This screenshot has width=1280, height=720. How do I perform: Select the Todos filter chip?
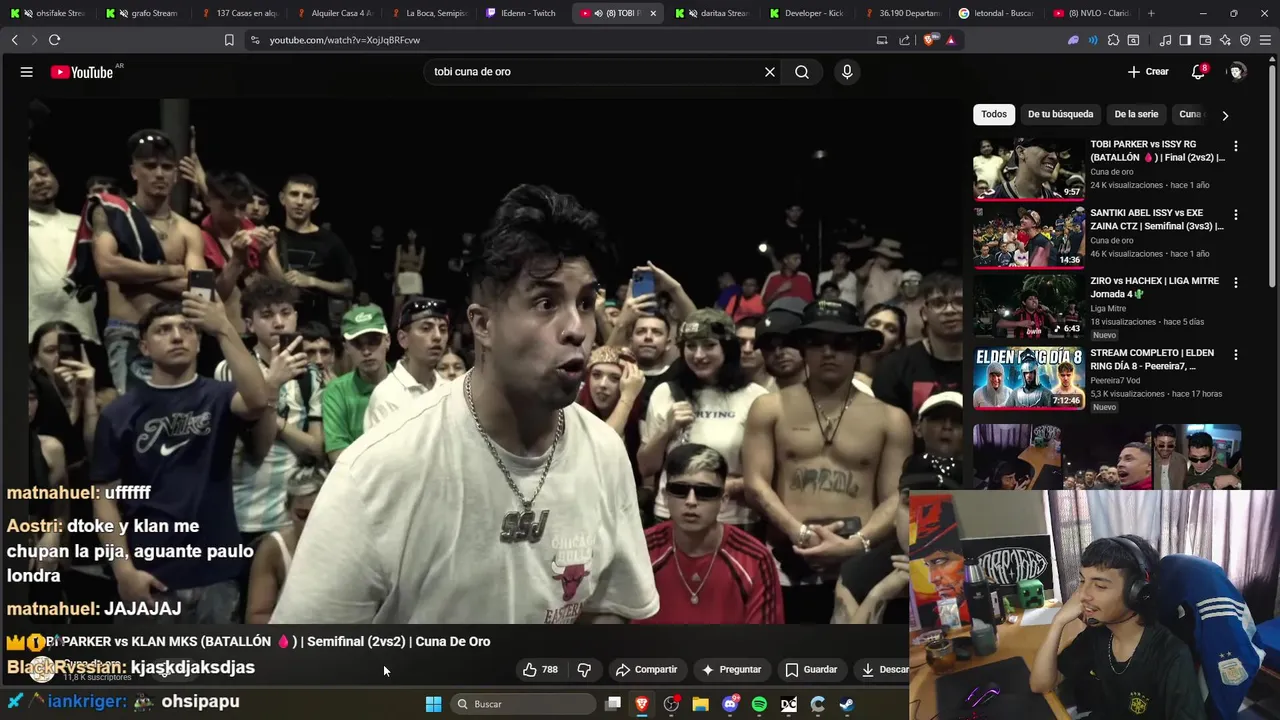coord(994,114)
